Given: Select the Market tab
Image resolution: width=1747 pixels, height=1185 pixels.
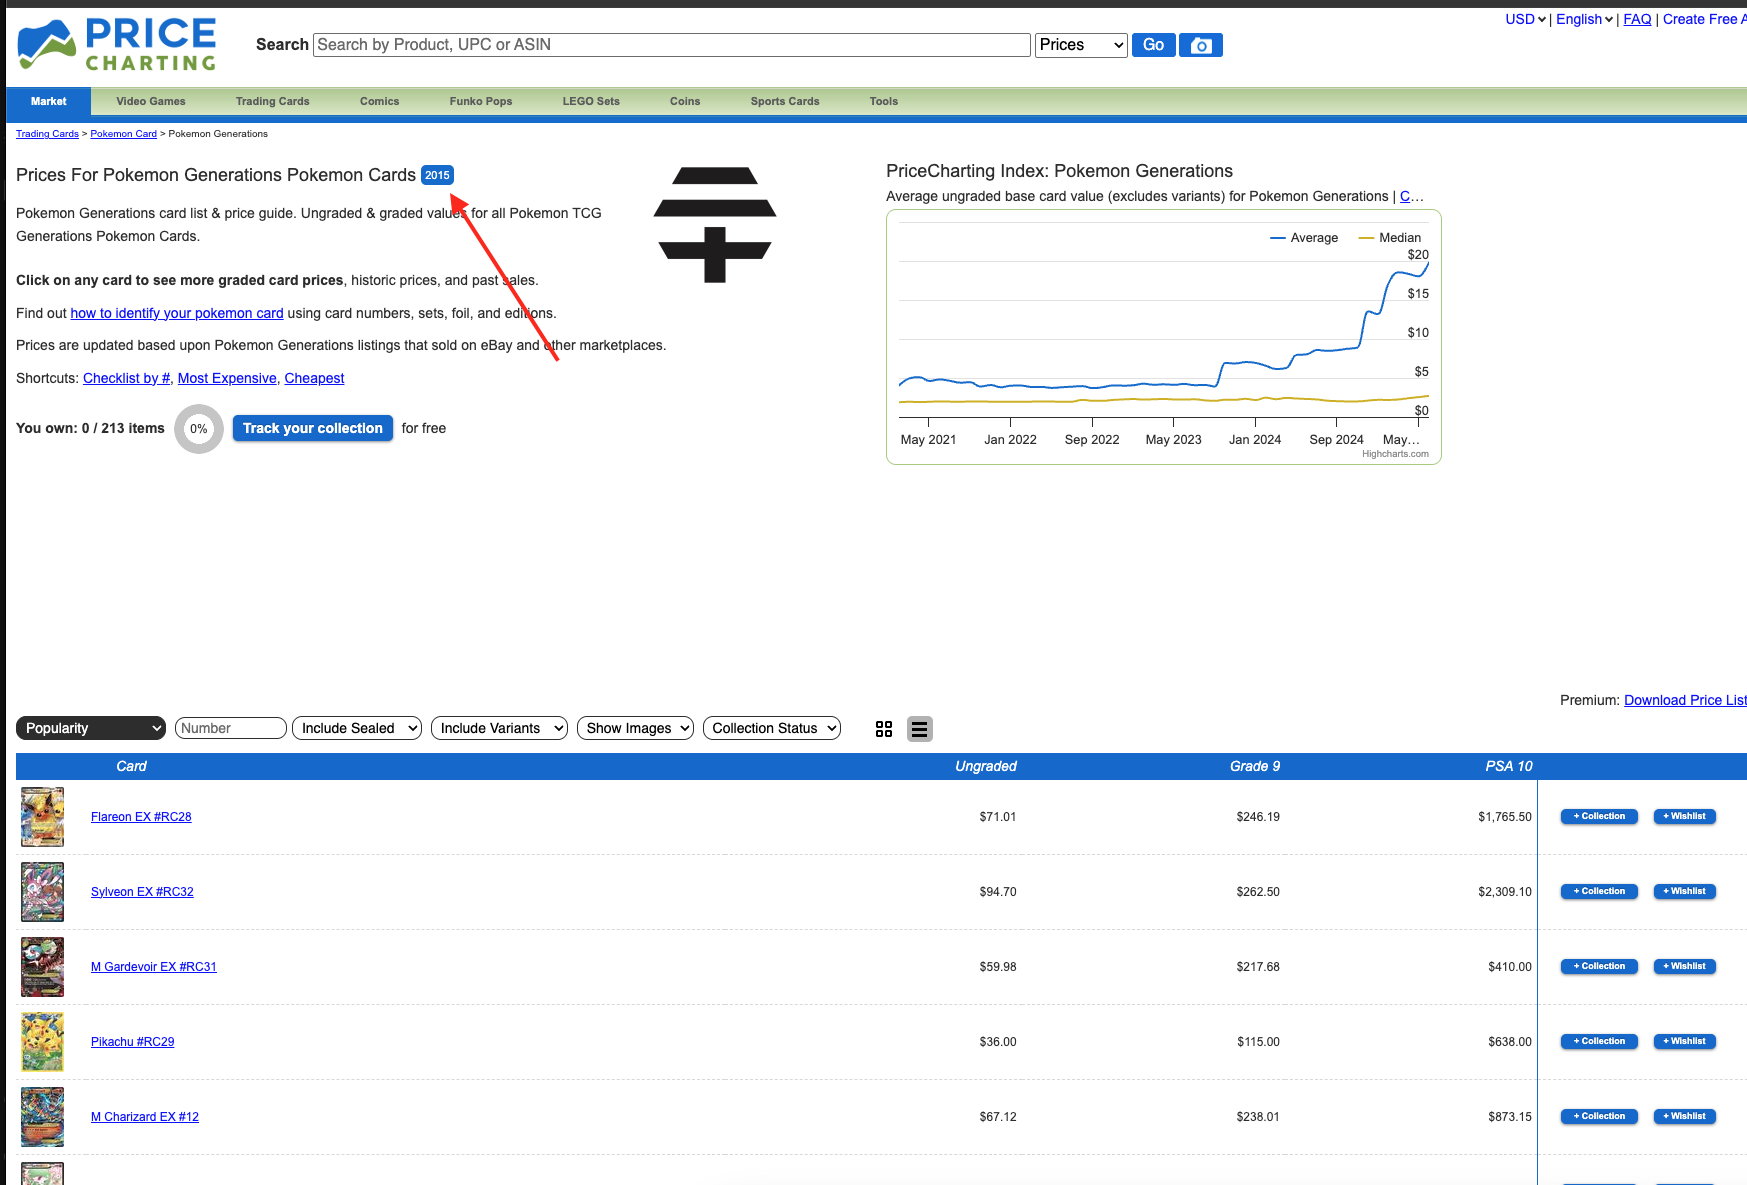Looking at the screenshot, I should (x=49, y=101).
